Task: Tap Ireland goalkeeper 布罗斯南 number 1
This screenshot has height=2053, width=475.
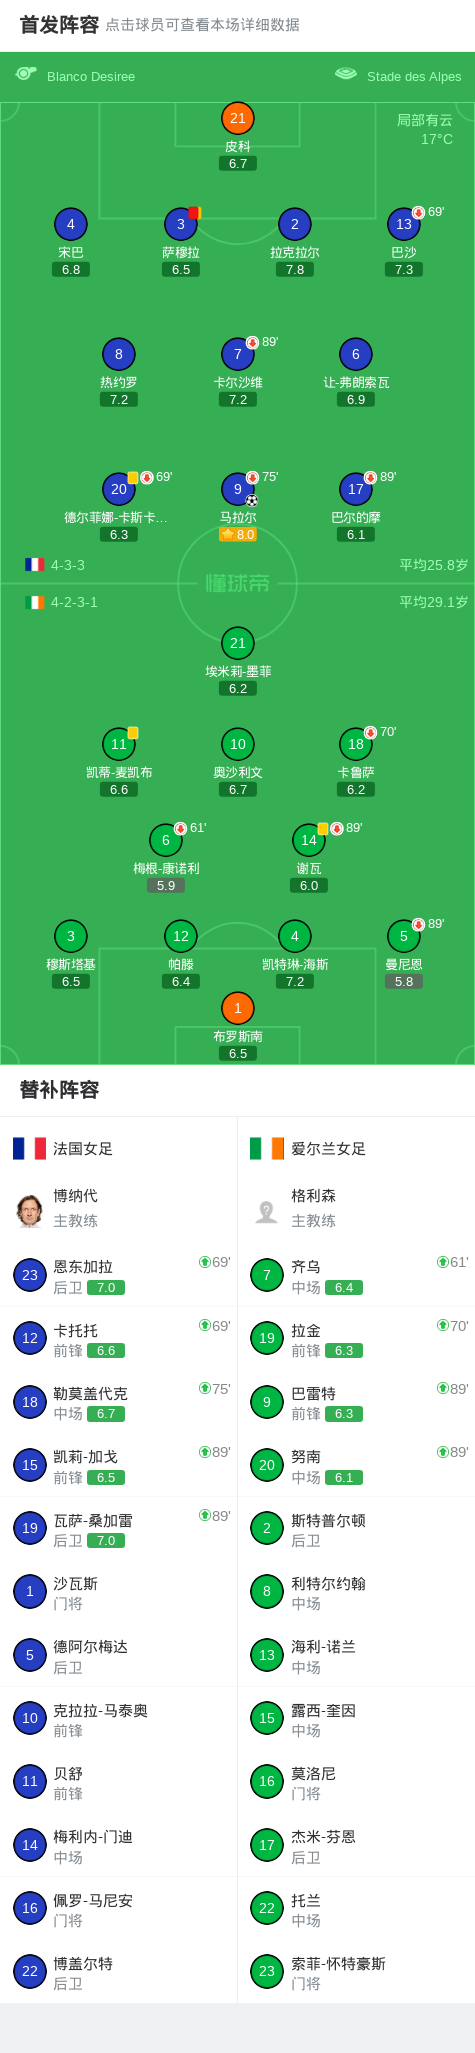Action: click(238, 1008)
